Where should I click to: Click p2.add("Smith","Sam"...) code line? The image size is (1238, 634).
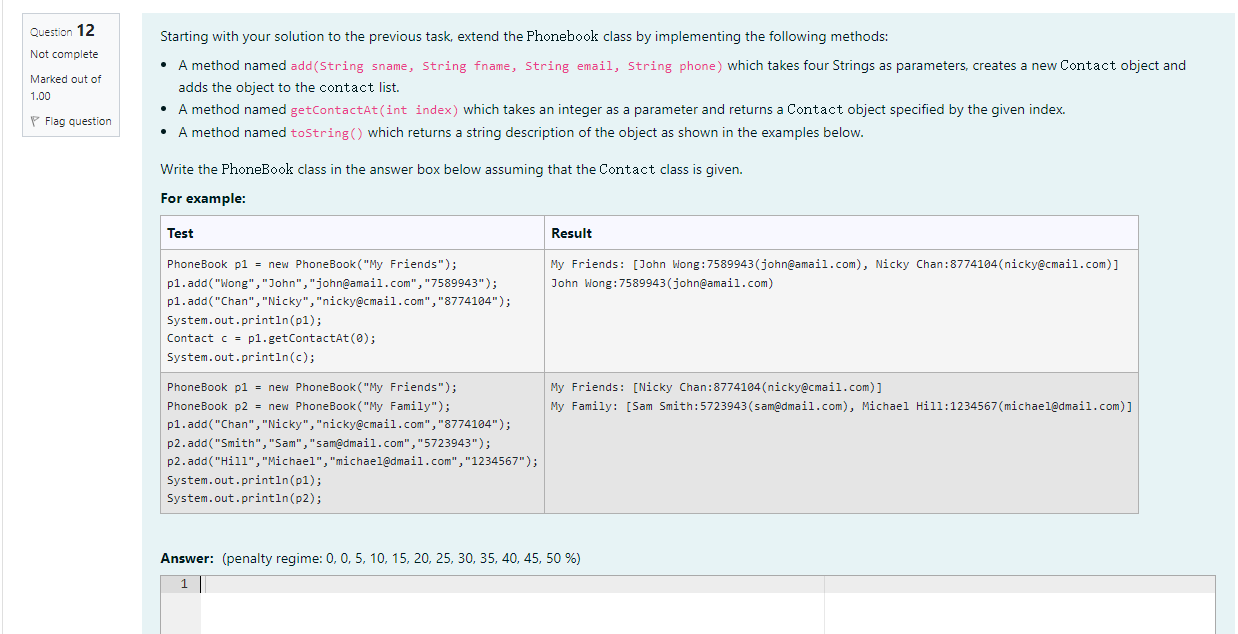(329, 443)
